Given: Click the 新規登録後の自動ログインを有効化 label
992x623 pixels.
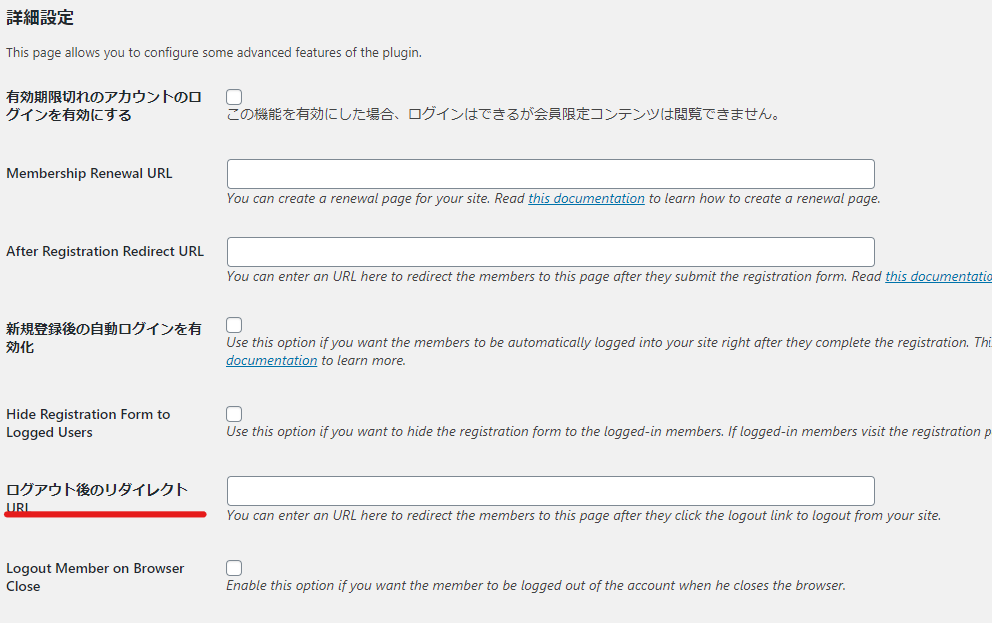Looking at the screenshot, I should coord(104,338).
